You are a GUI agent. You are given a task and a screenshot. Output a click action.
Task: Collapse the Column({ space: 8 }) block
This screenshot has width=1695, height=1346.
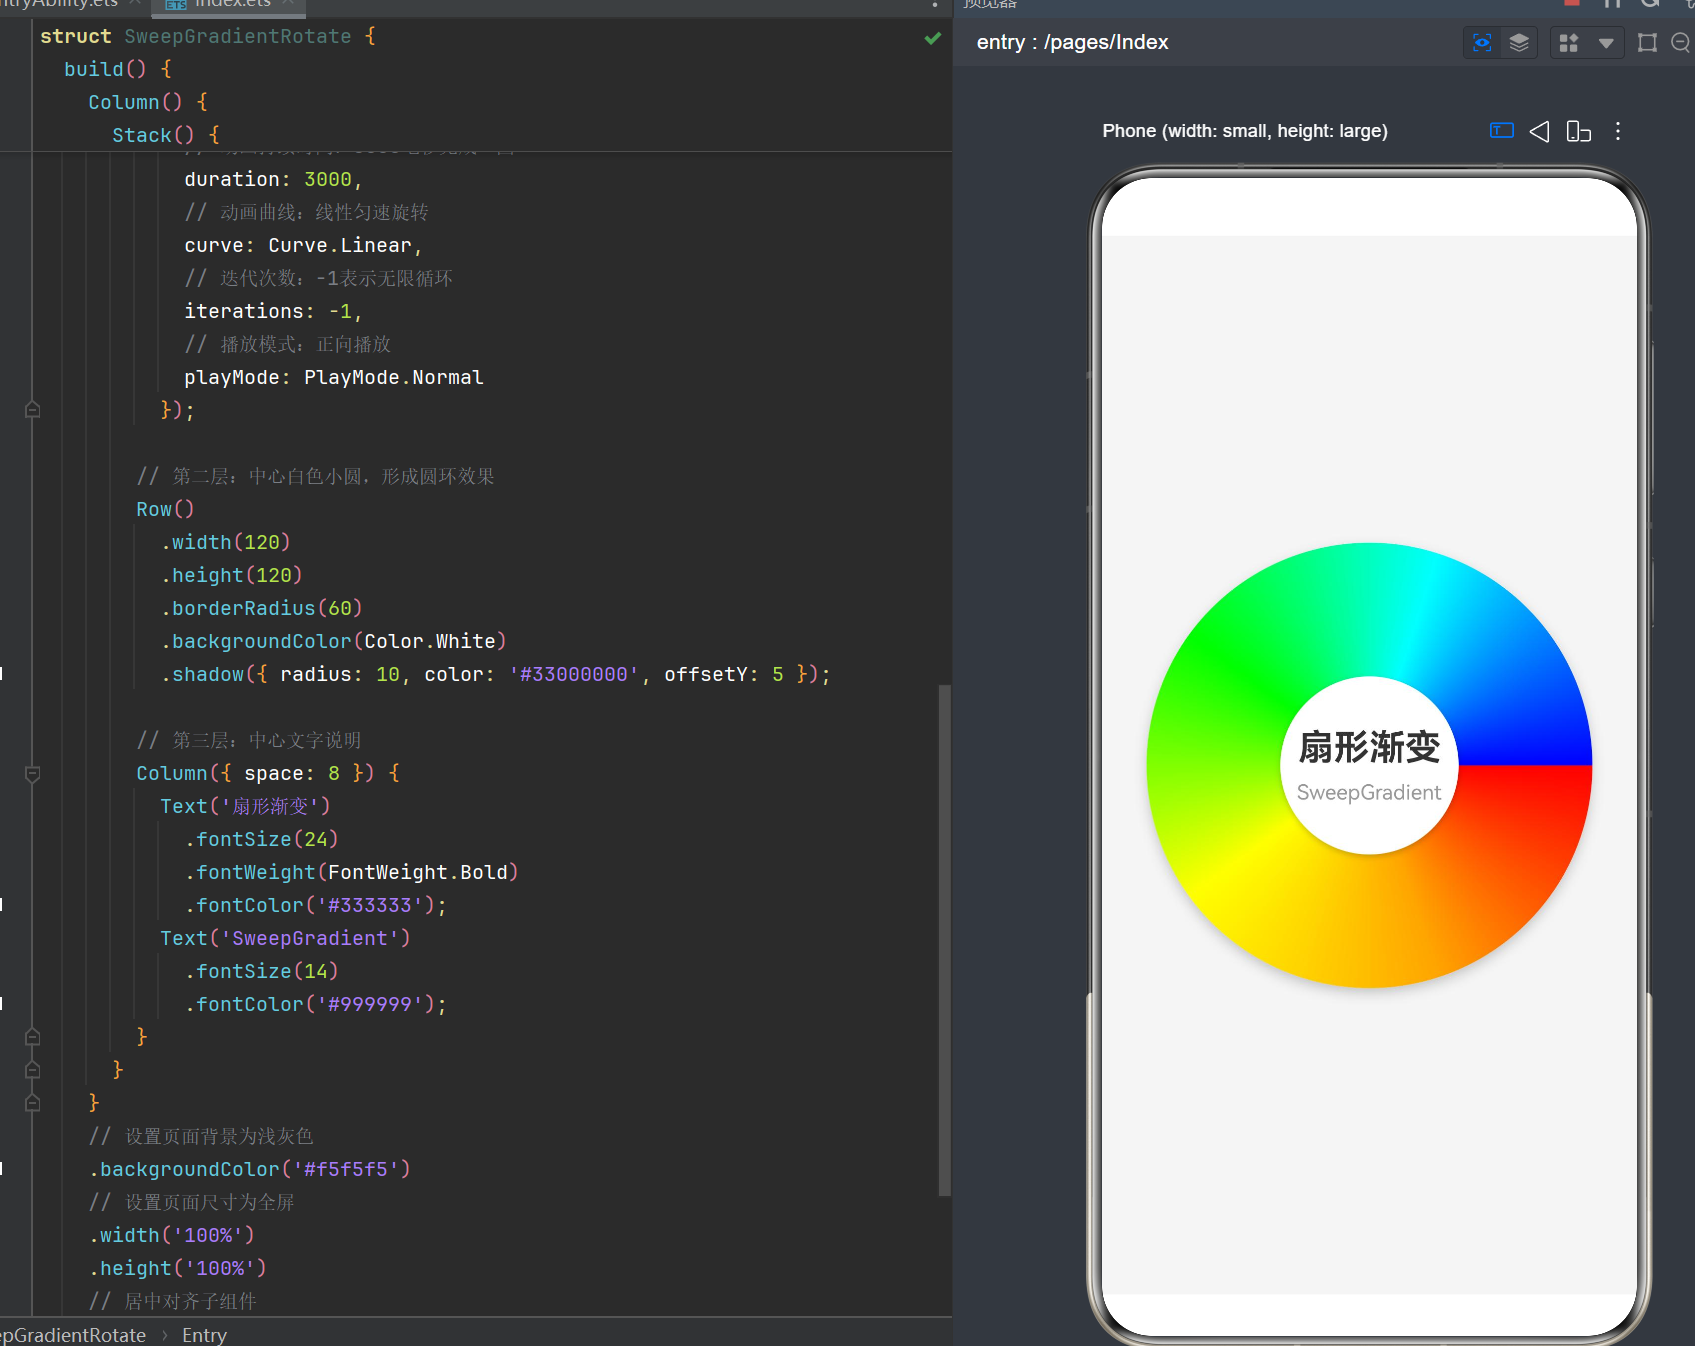32,773
